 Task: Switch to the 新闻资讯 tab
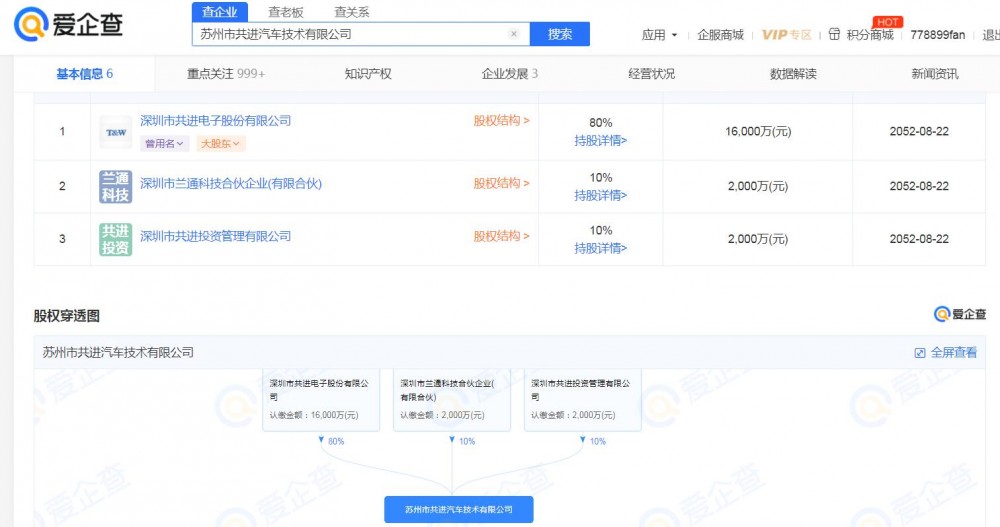[x=934, y=74]
